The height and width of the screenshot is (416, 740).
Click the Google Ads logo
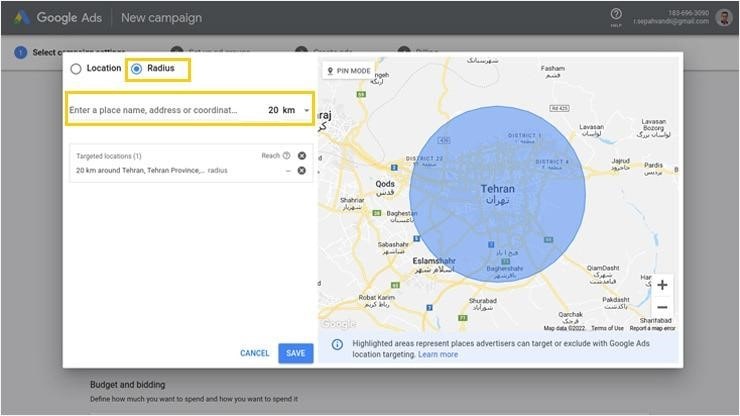click(x=58, y=18)
